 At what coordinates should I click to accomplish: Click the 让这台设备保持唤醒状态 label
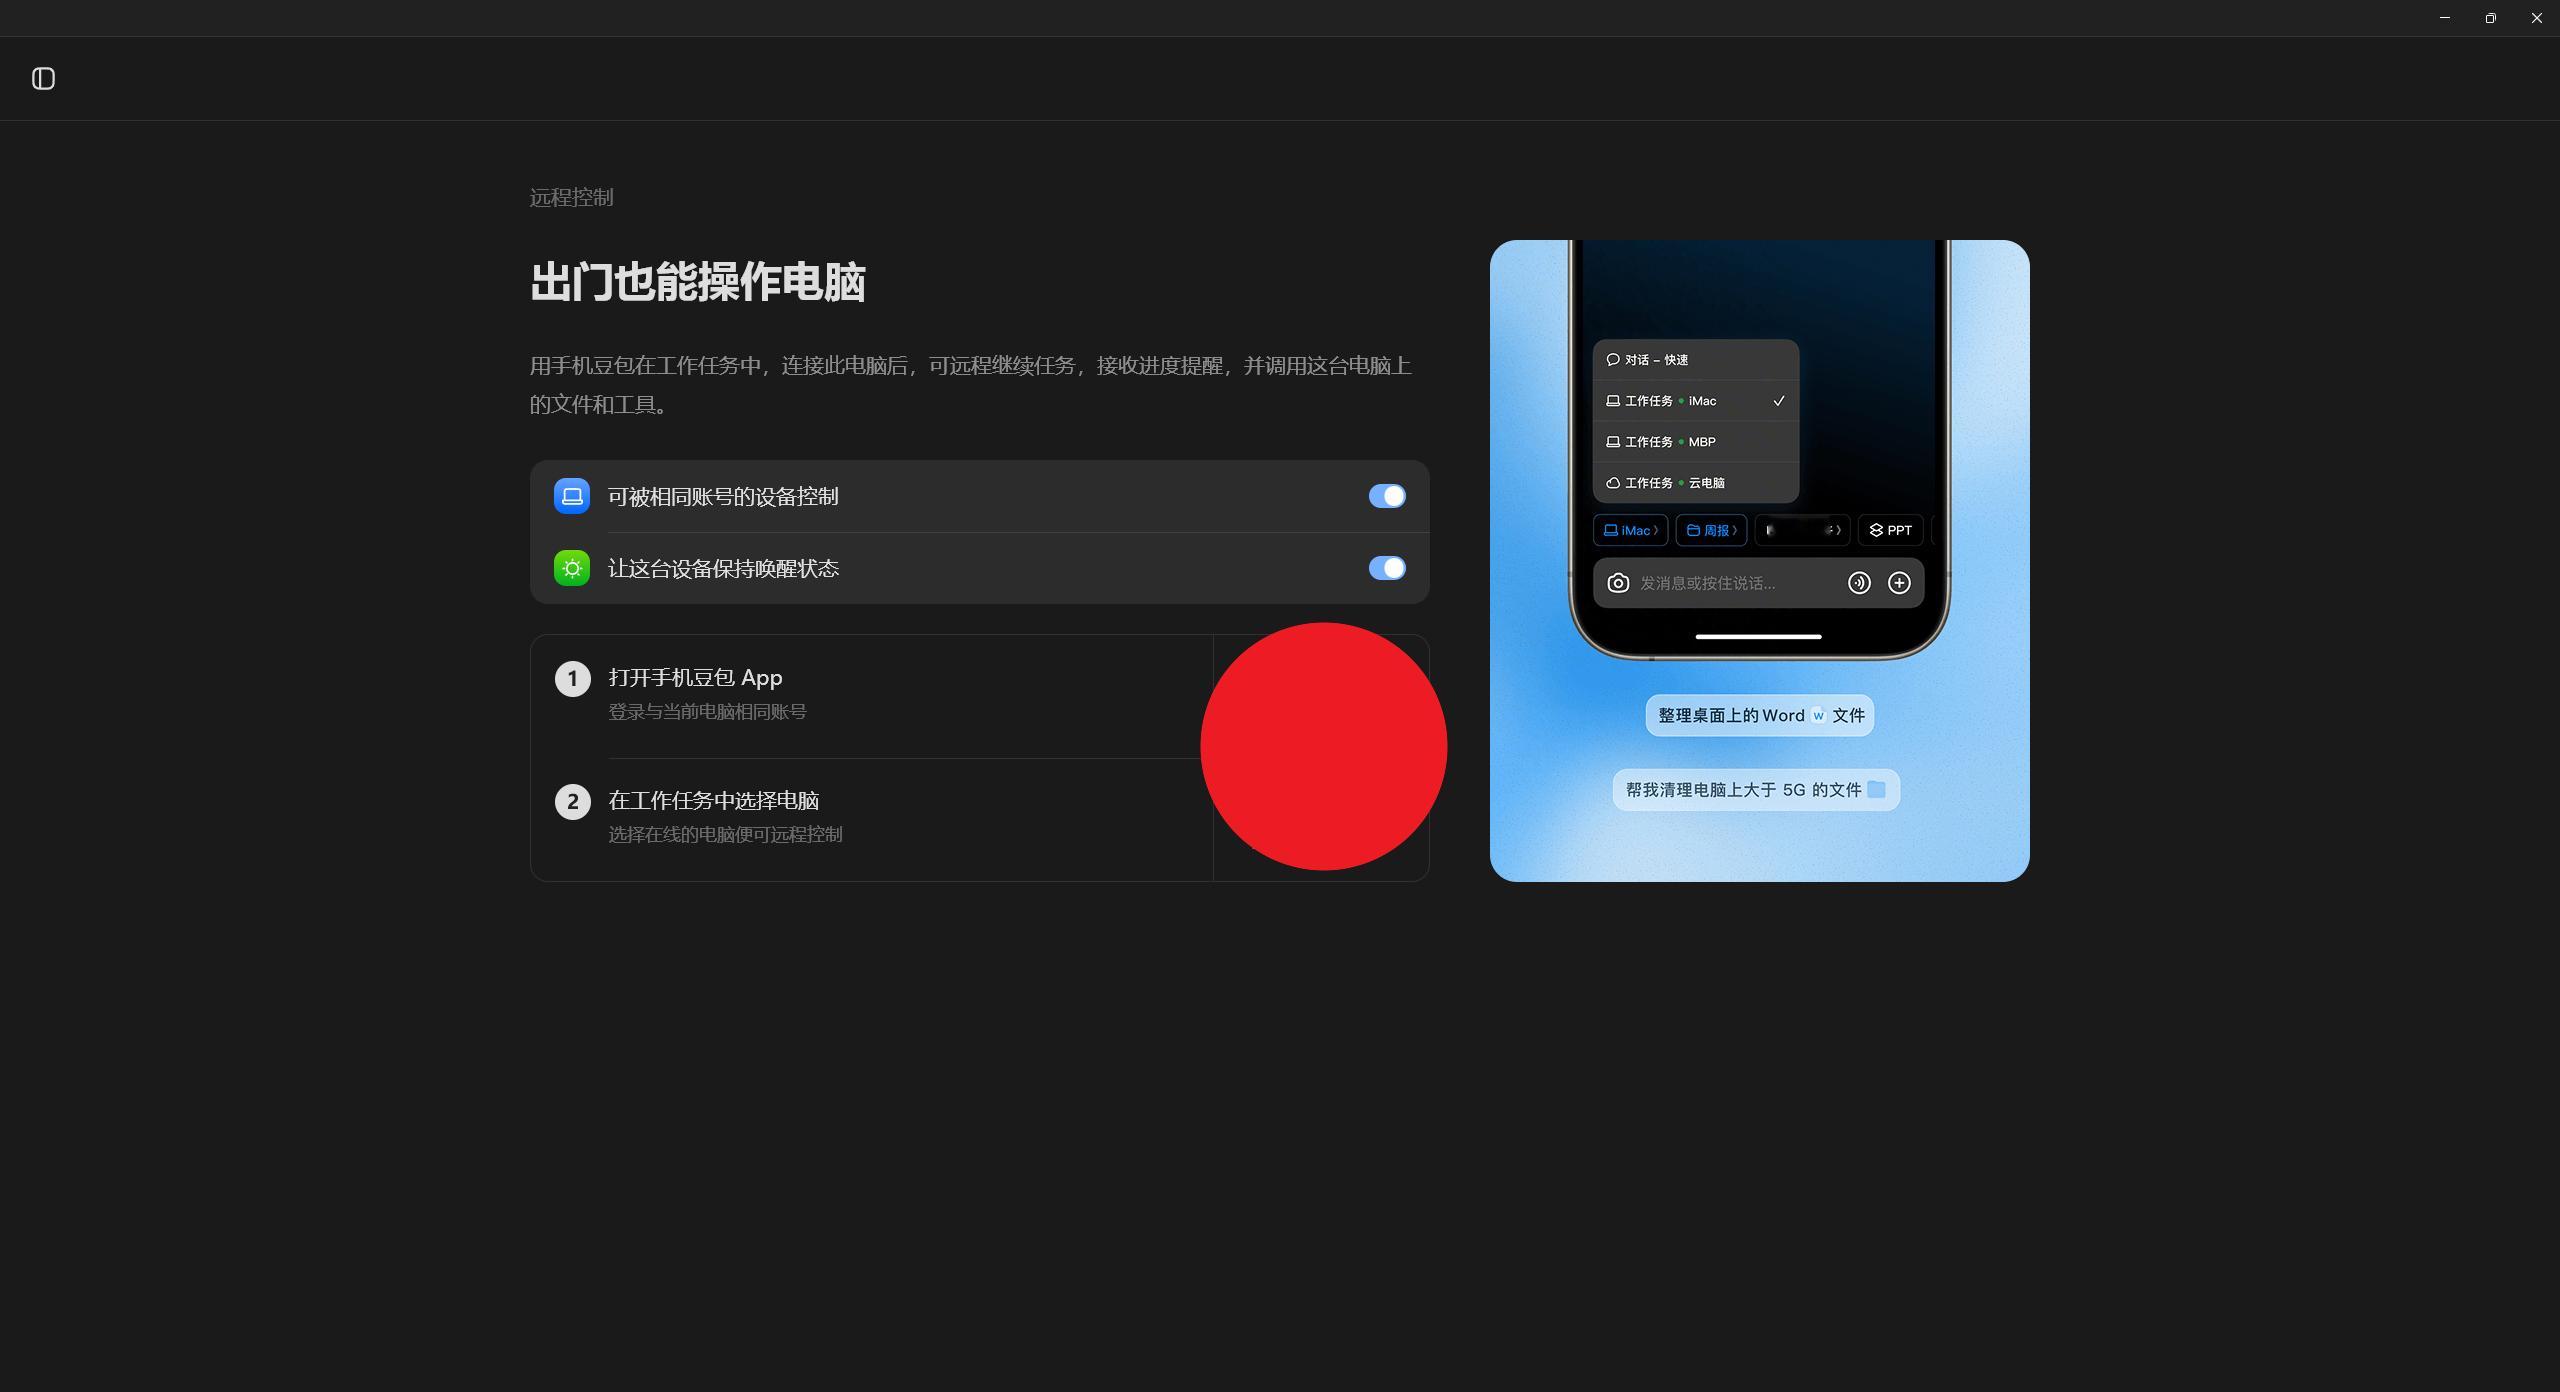723,568
